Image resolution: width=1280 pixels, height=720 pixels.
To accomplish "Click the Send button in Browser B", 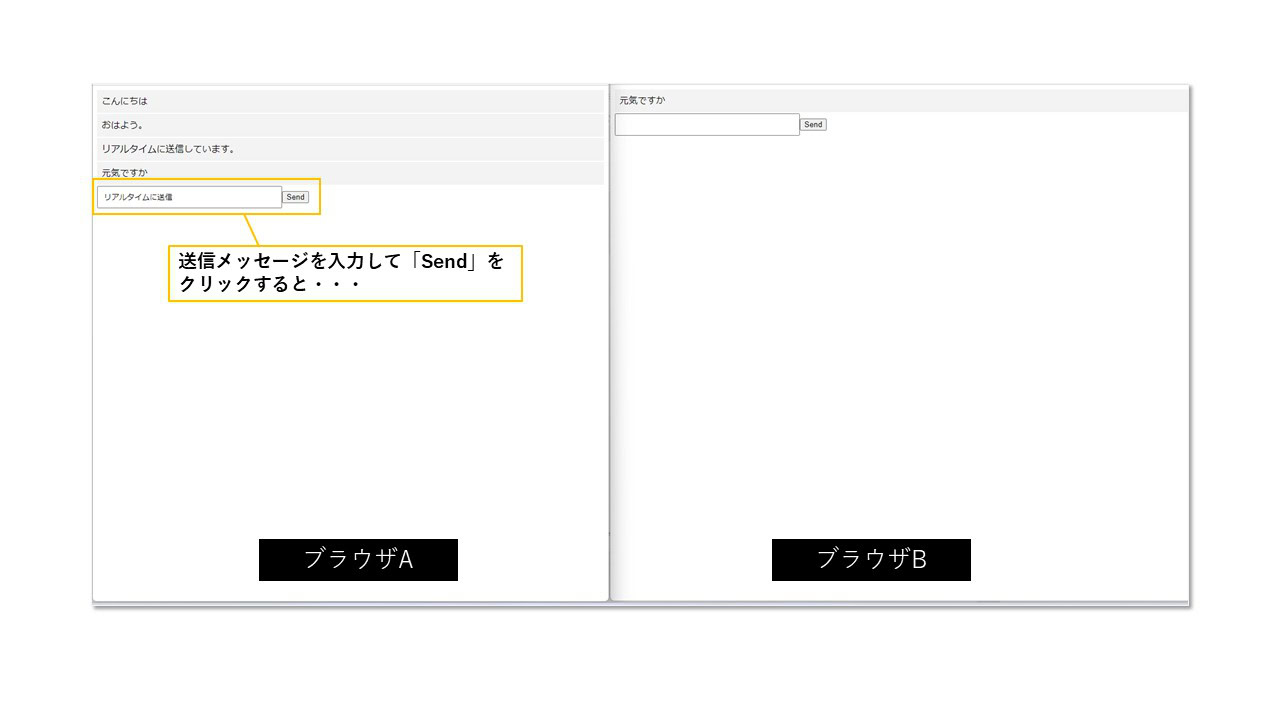I will (x=813, y=125).
